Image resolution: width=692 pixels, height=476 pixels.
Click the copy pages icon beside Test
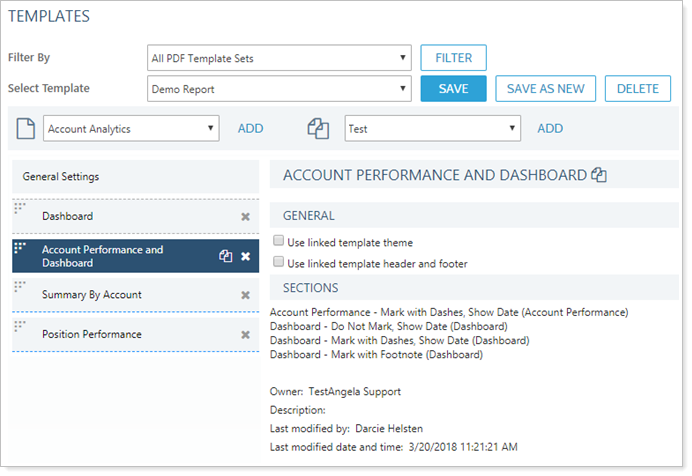coord(318,128)
